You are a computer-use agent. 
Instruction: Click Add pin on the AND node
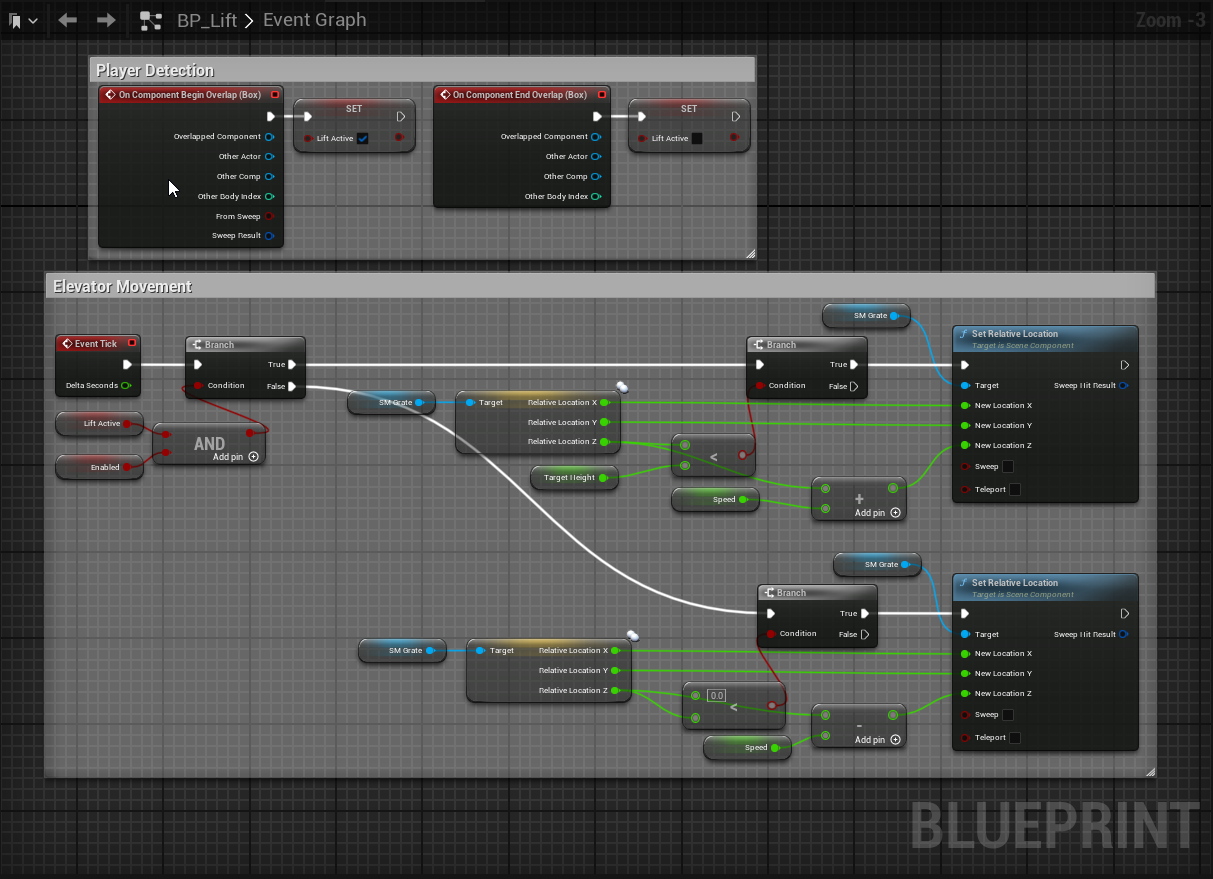(x=236, y=456)
